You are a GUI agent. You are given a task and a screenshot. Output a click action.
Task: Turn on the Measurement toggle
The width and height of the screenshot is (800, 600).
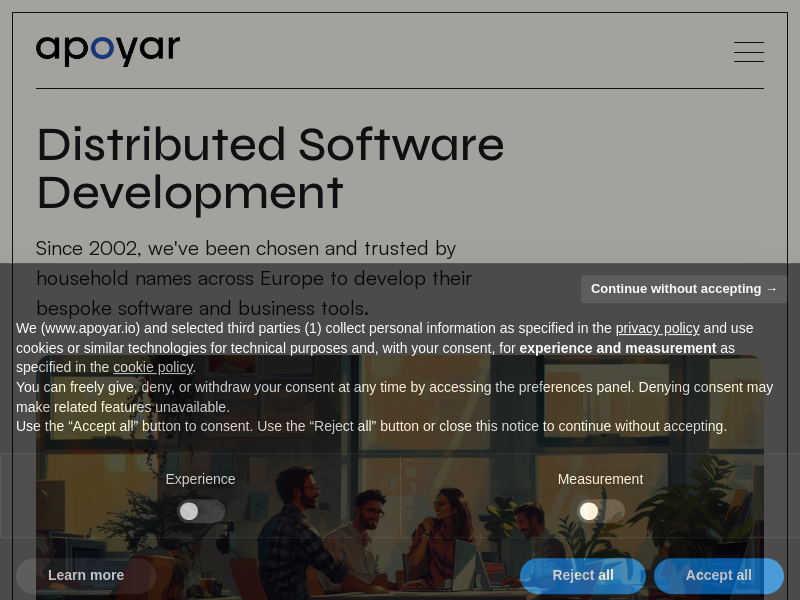tap(600, 511)
